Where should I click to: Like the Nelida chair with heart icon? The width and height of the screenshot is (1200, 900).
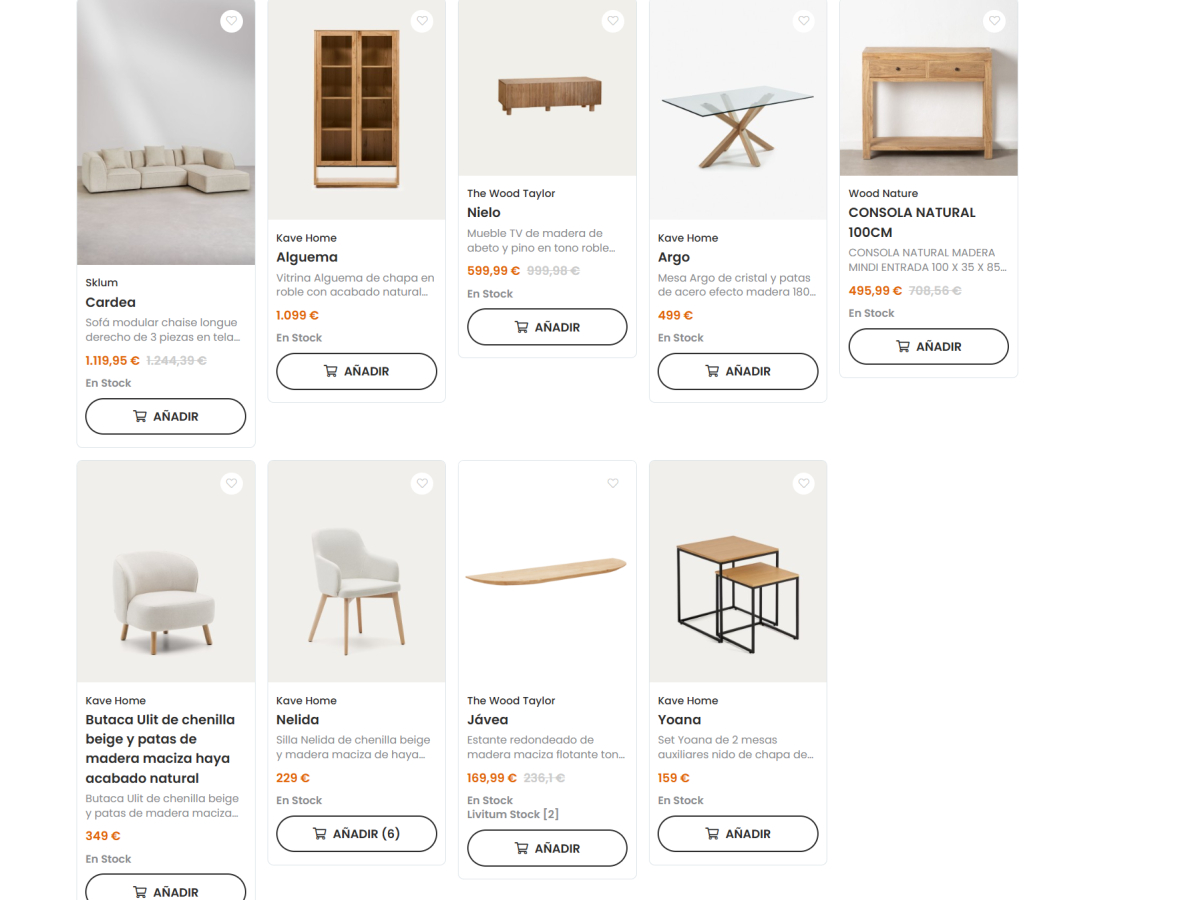click(x=422, y=484)
